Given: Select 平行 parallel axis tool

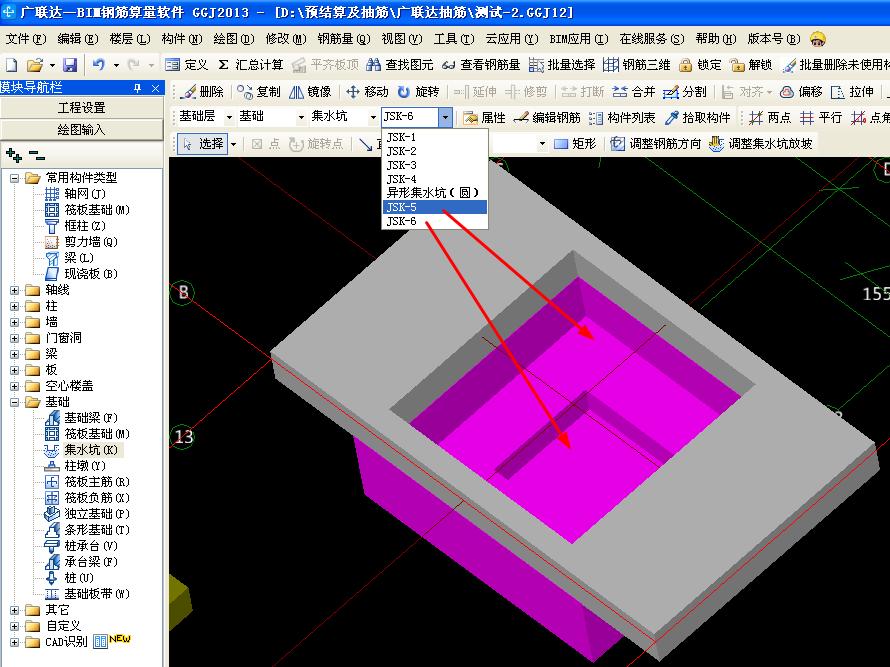Looking at the screenshot, I should coord(821,118).
